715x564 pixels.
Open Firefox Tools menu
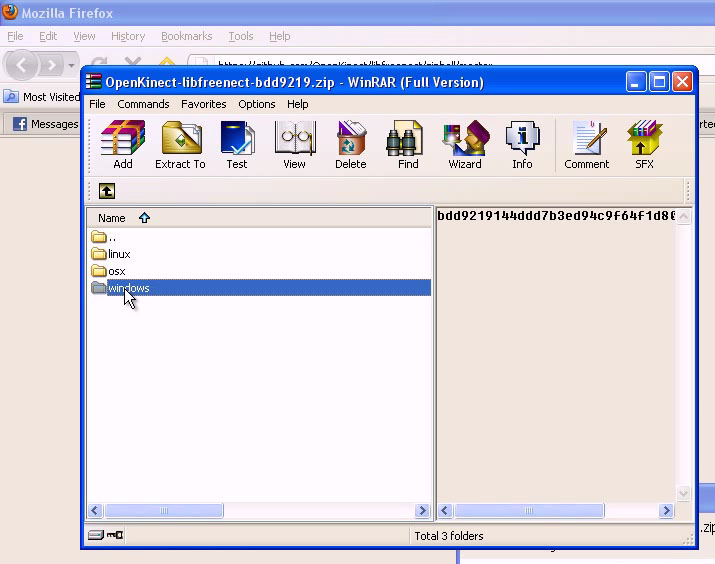pyautogui.click(x=241, y=36)
